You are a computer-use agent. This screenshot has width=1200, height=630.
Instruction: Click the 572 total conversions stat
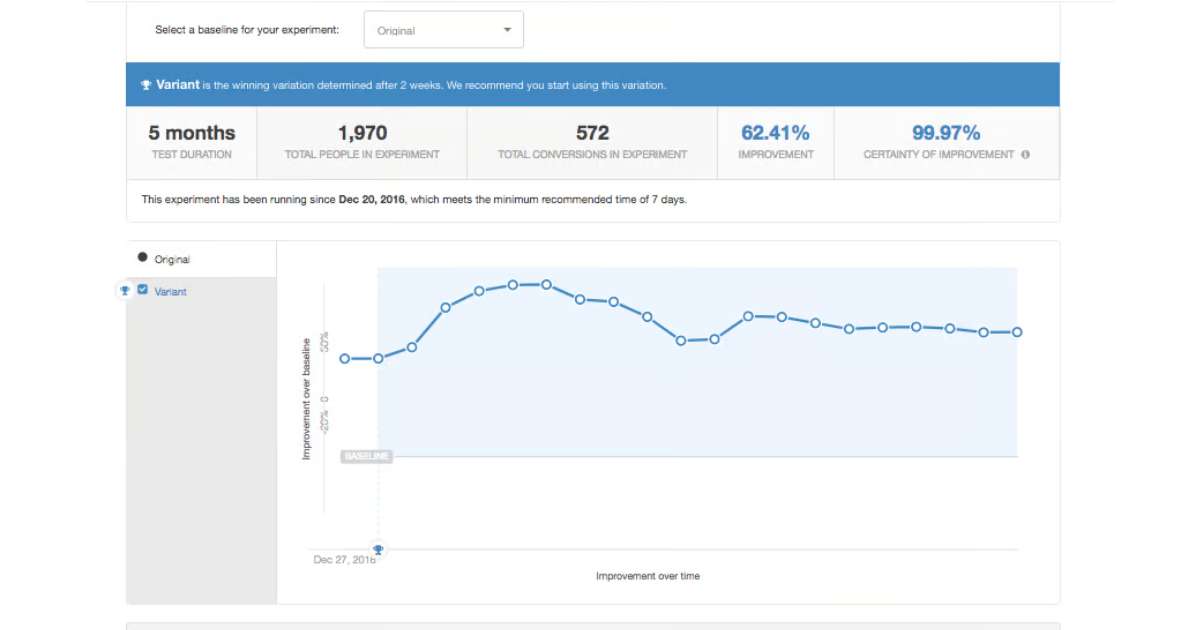click(592, 133)
